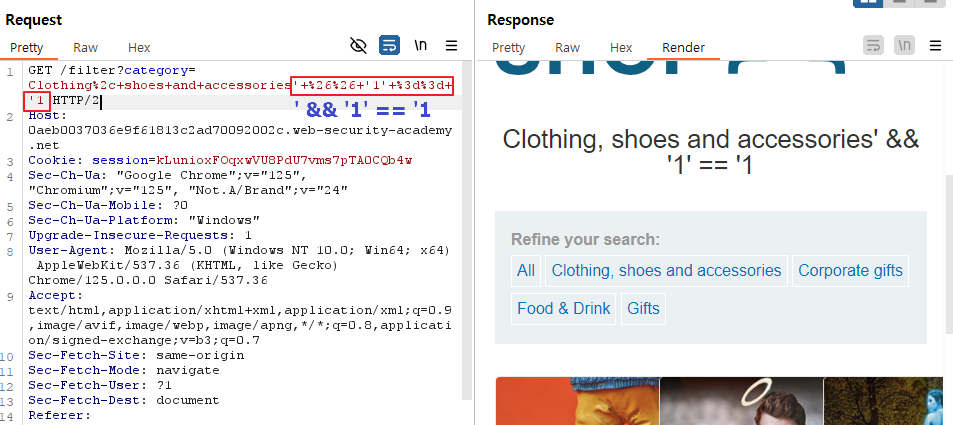953x425 pixels.
Task: Click the 'Chrome/125.0.0.0 Safari/537.36' text
Action: tap(148, 280)
